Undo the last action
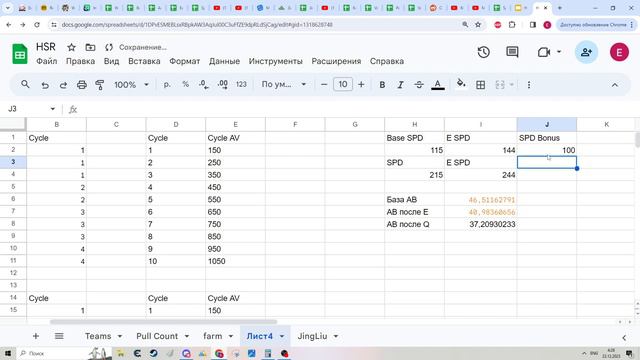The height and width of the screenshot is (360, 640). pos(45,85)
